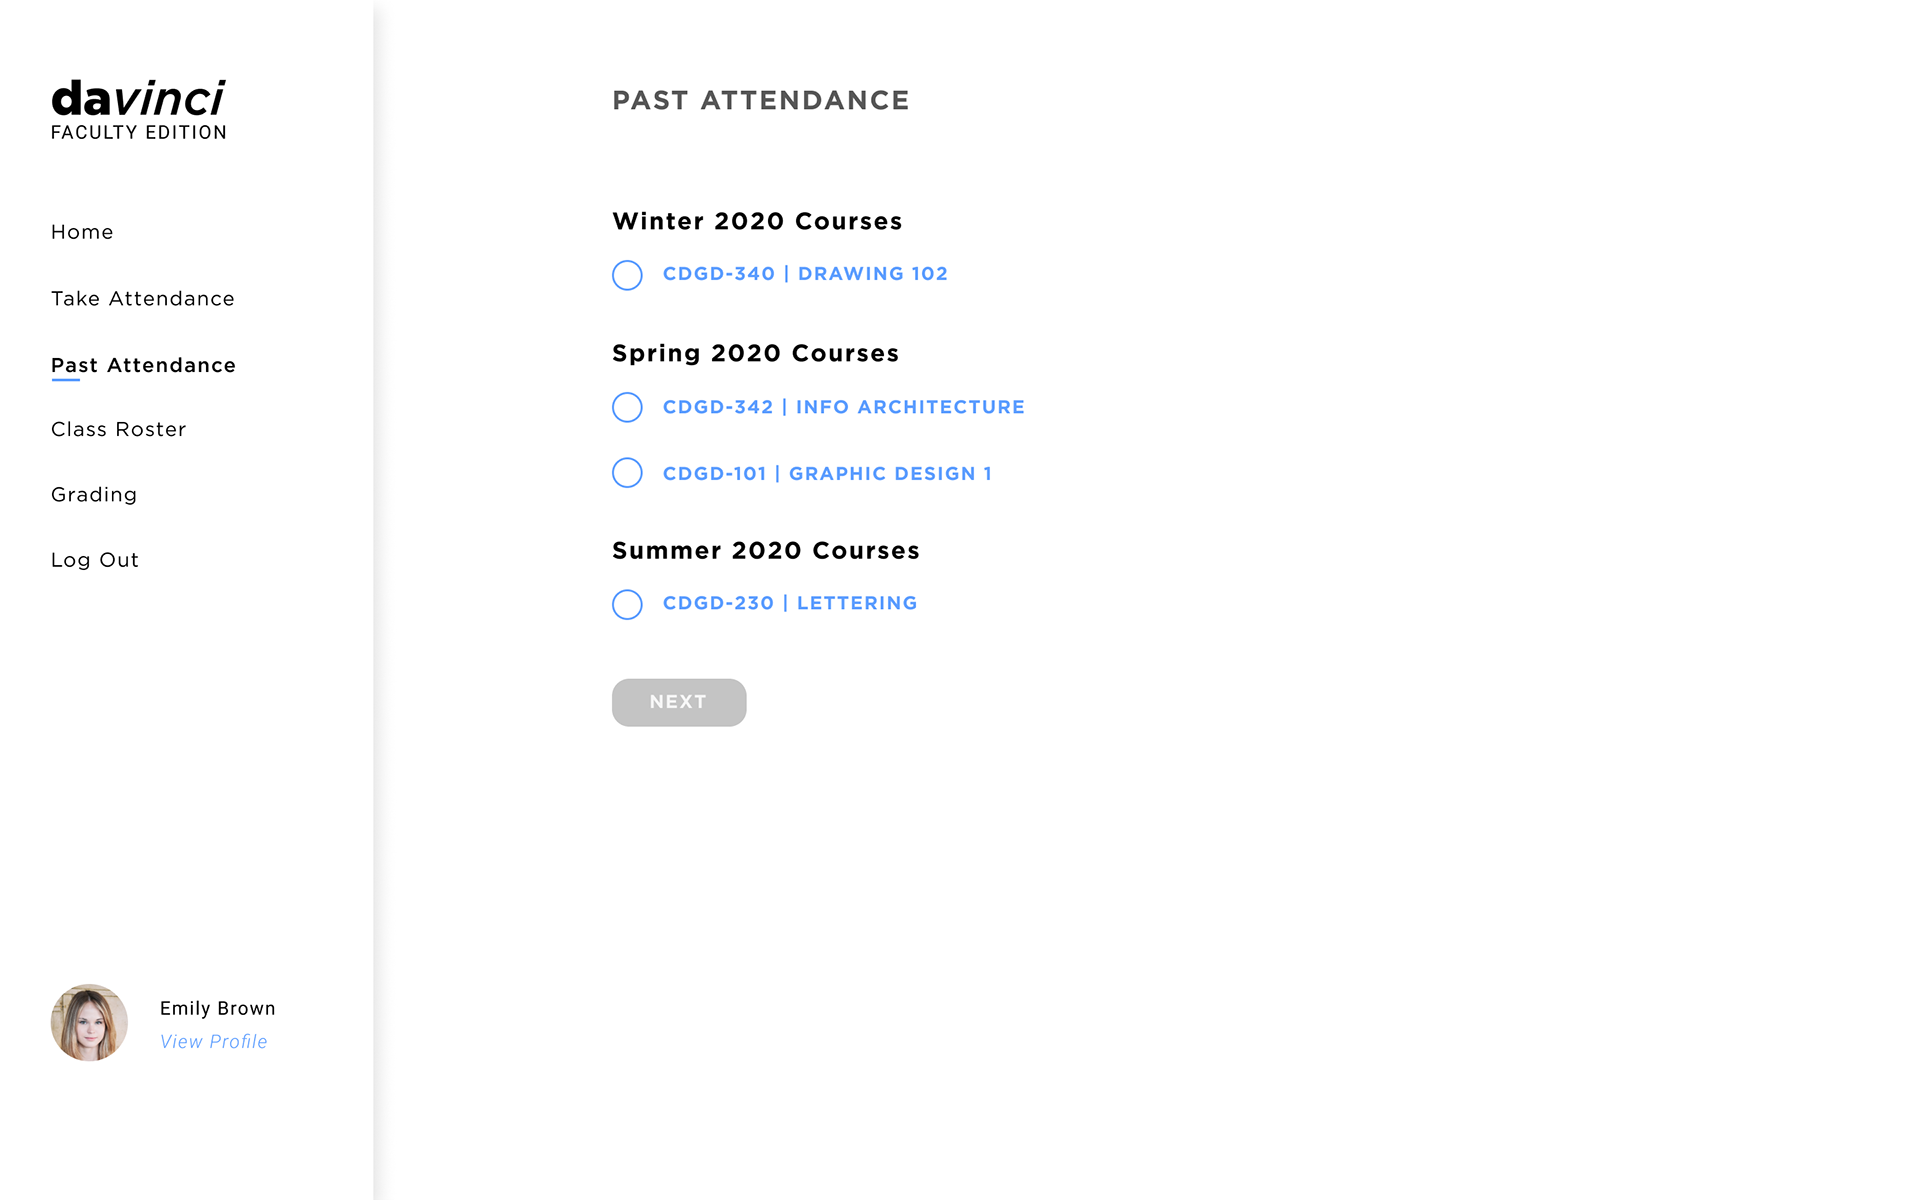1920x1200 pixels.
Task: Select the CDGD-230 Lettering radio button
Action: 627,604
